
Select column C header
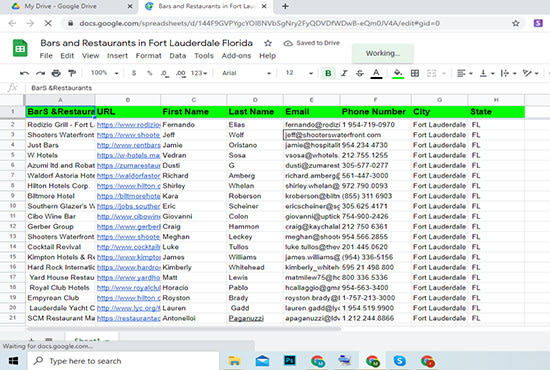click(194, 100)
